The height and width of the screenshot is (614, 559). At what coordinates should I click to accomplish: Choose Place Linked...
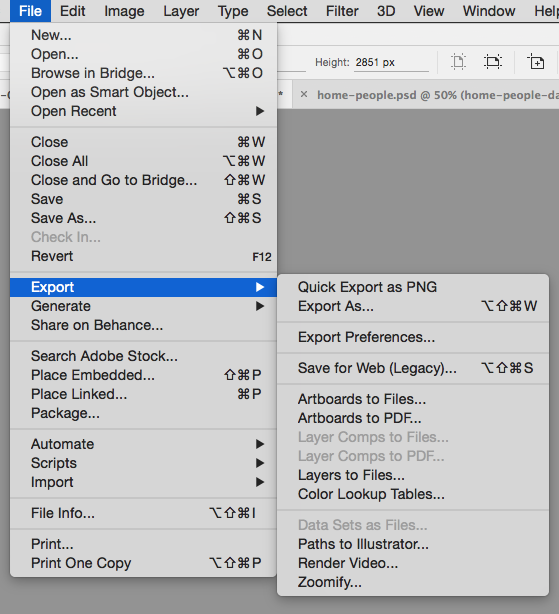(x=143, y=394)
